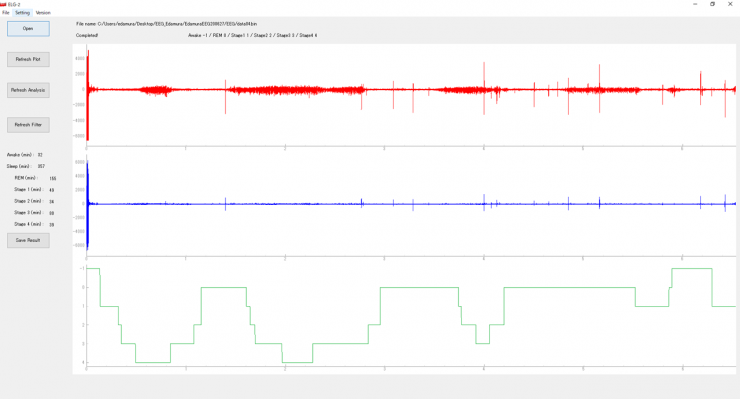Restore down the ELG-2 window
The image size is (740, 399).
[x=713, y=4]
